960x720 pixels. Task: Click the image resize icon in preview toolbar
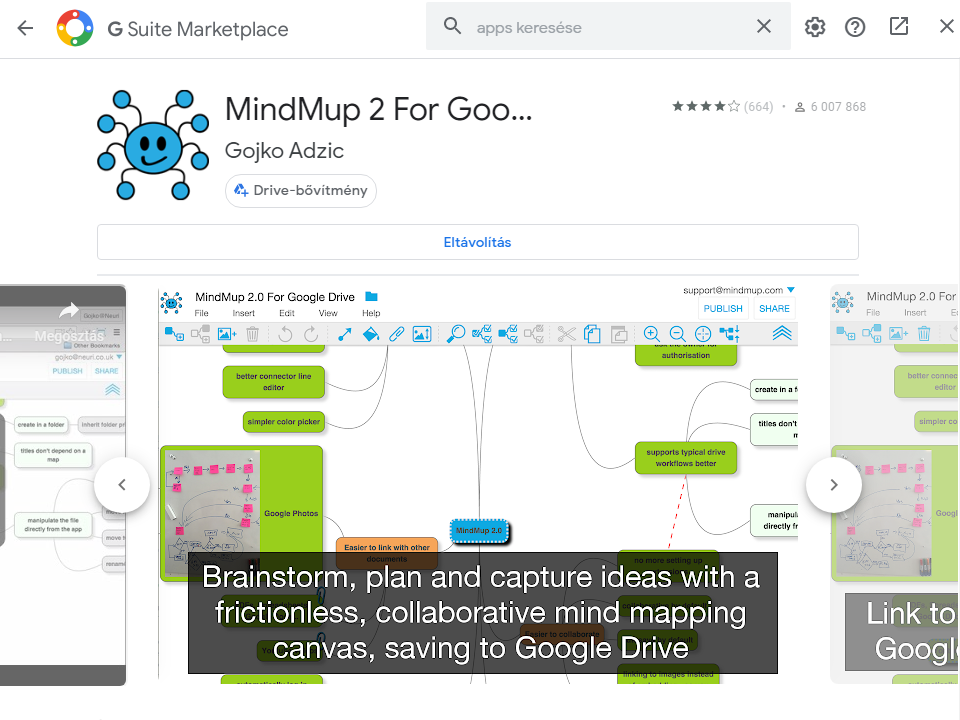coord(422,334)
